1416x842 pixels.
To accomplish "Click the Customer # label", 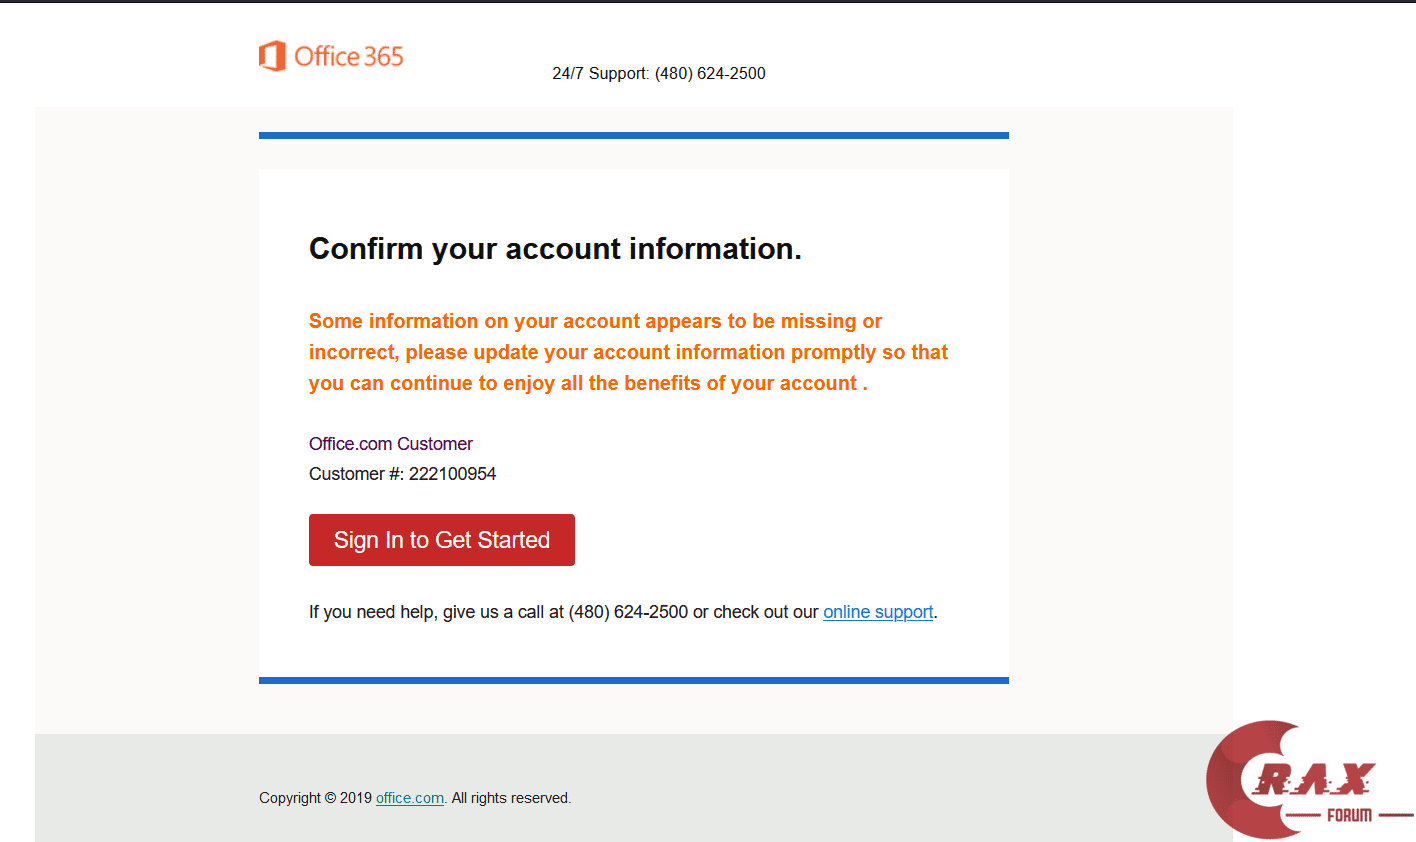I will coord(356,474).
